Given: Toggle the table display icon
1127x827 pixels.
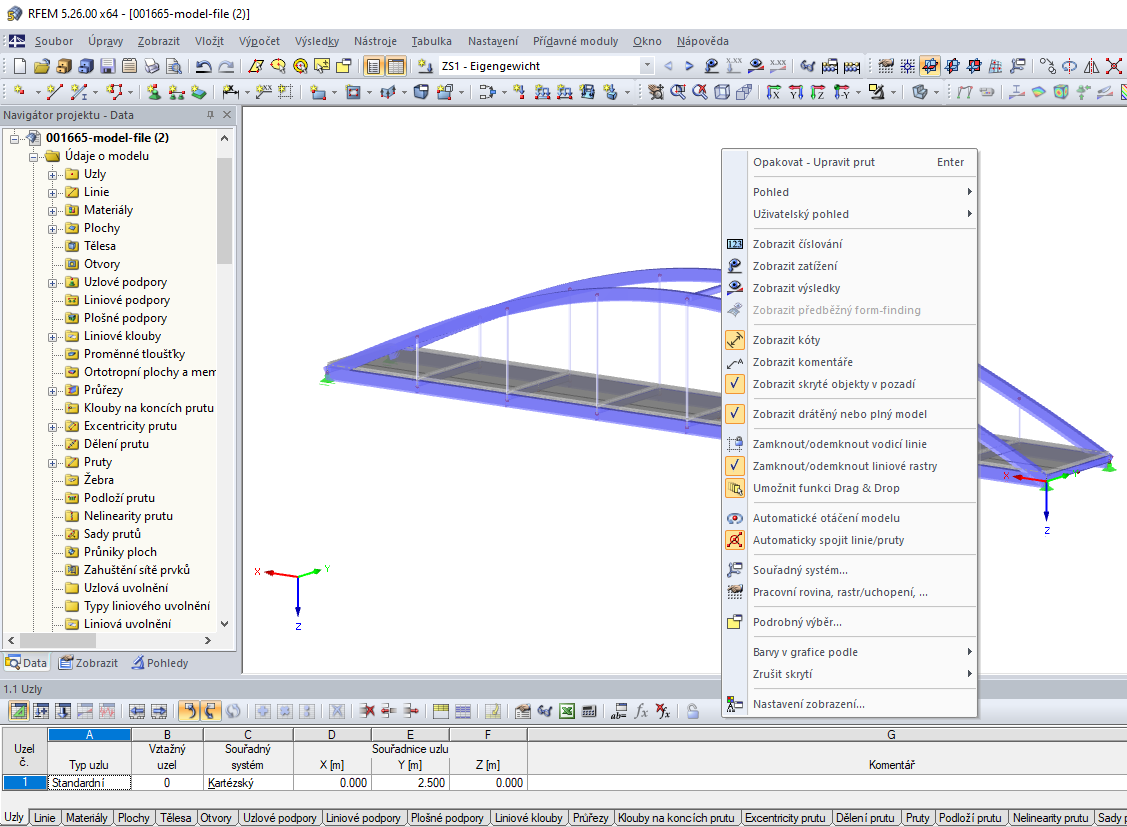Looking at the screenshot, I should [396, 66].
